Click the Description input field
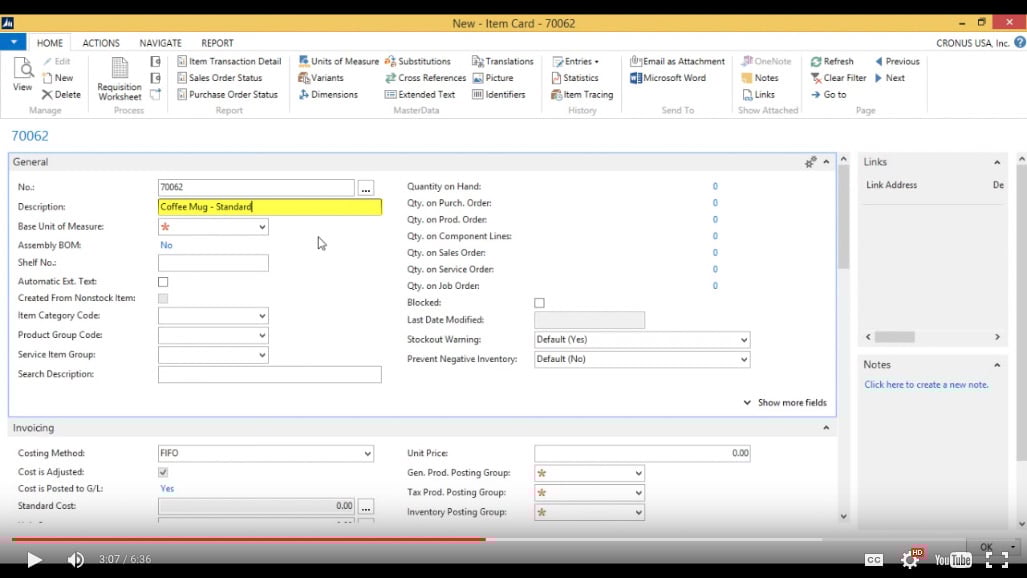1027x578 pixels. (270, 207)
